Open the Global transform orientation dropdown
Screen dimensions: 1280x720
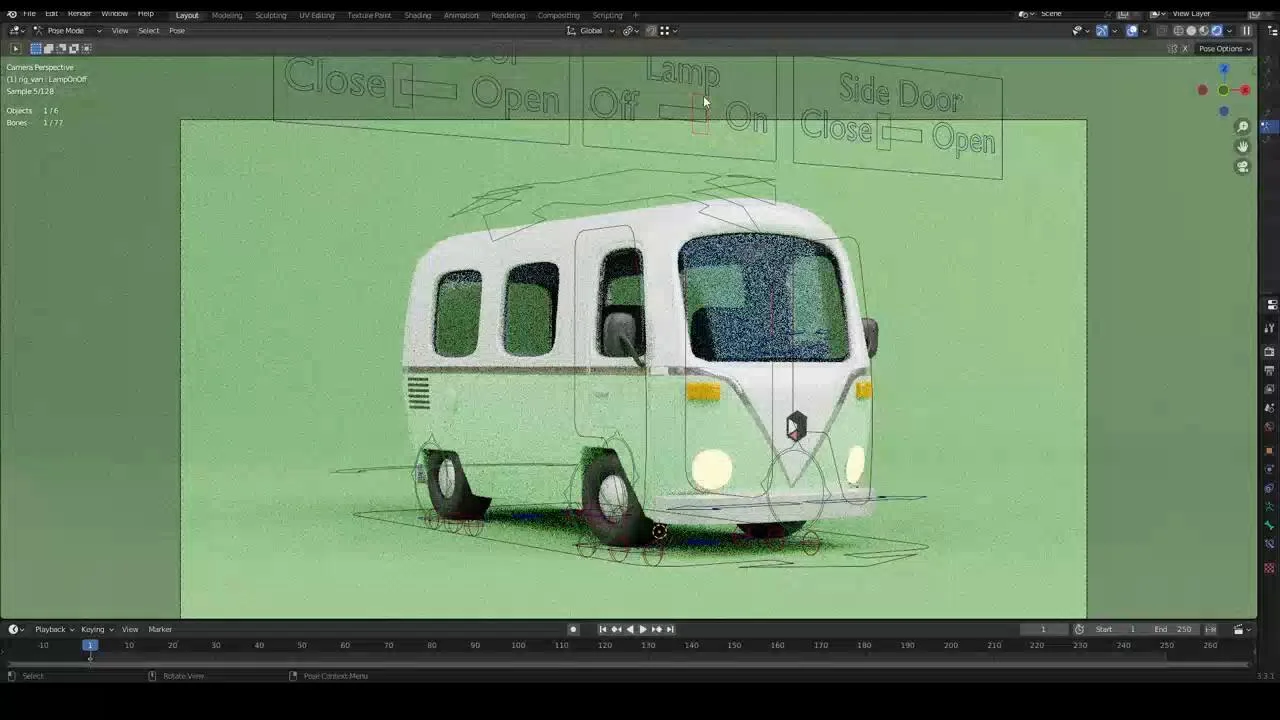[590, 31]
